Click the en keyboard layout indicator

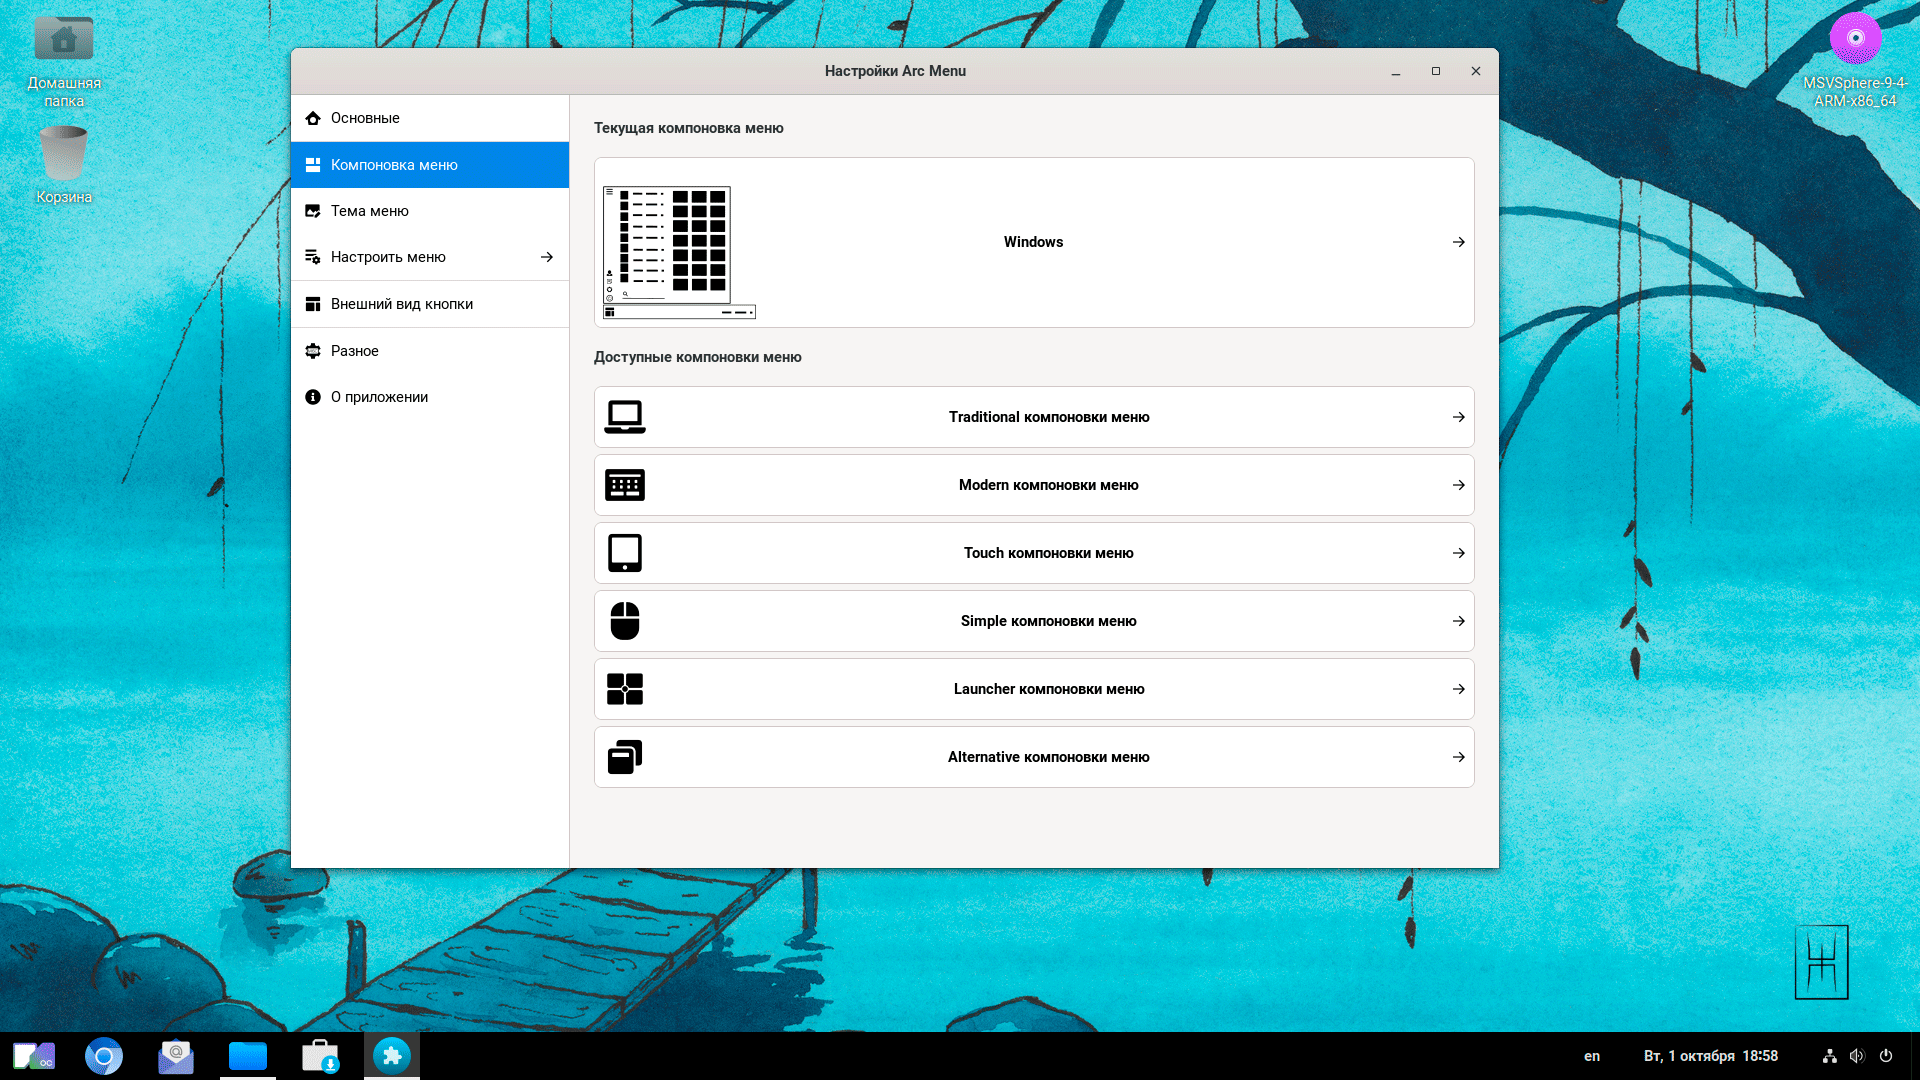1591,1056
